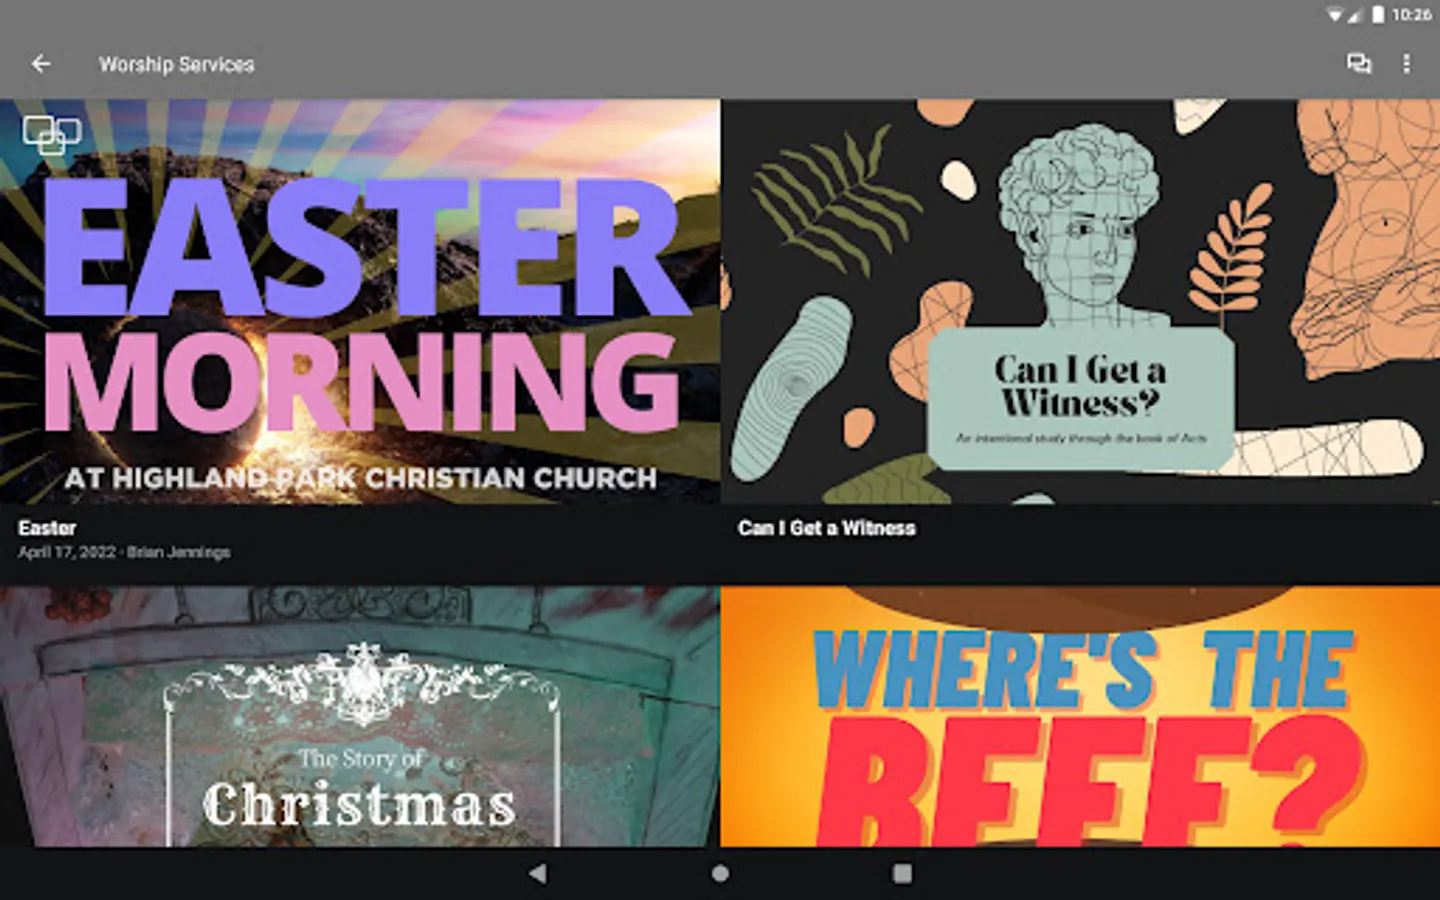Tap the 10:26 clock in status bar

coord(1411,14)
